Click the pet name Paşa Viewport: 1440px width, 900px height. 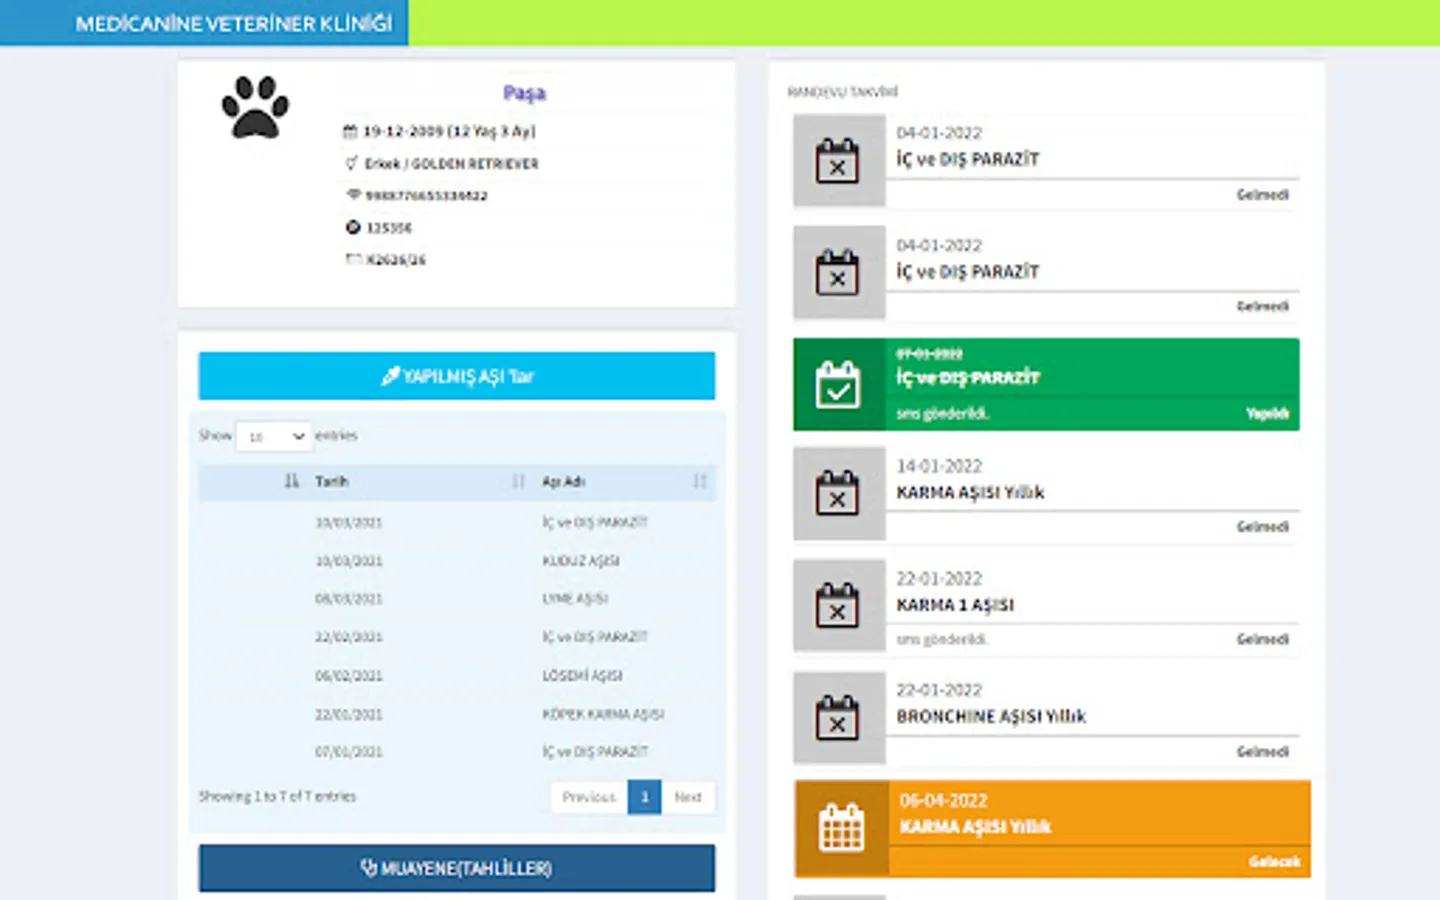point(524,93)
